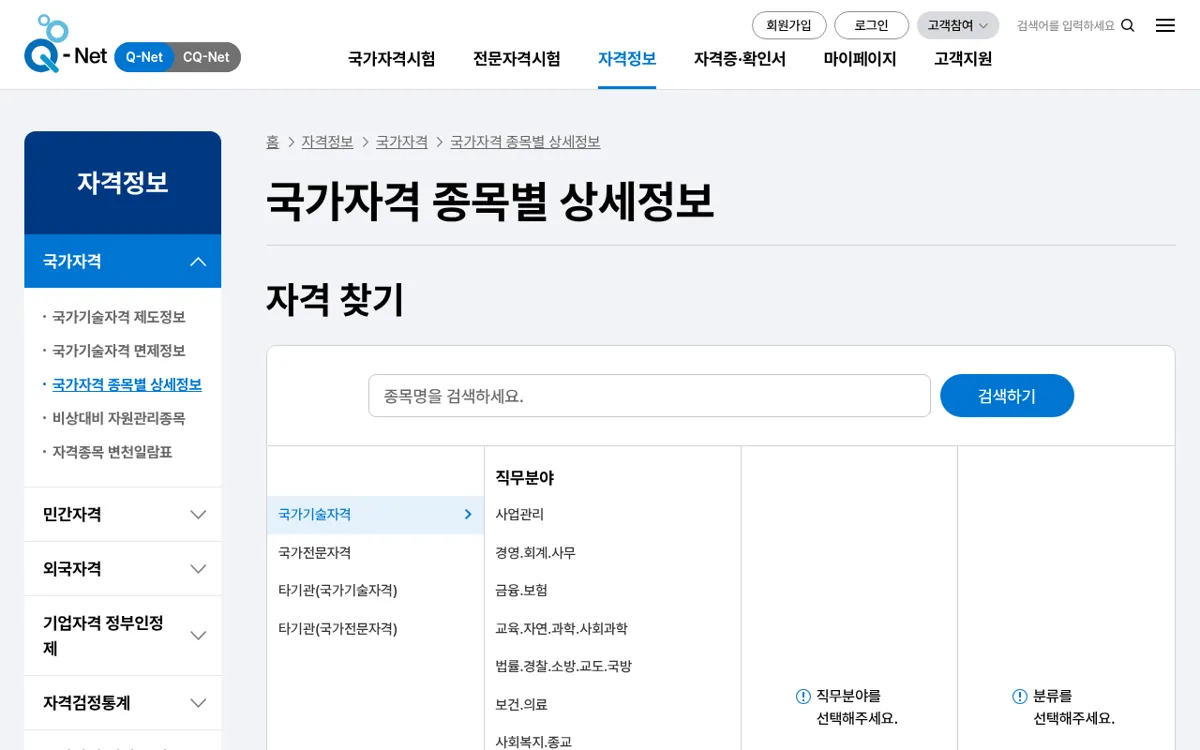Screen dimensions: 1200x750
Task: Click the 자격정보 breadcrumb link
Action: click(327, 142)
